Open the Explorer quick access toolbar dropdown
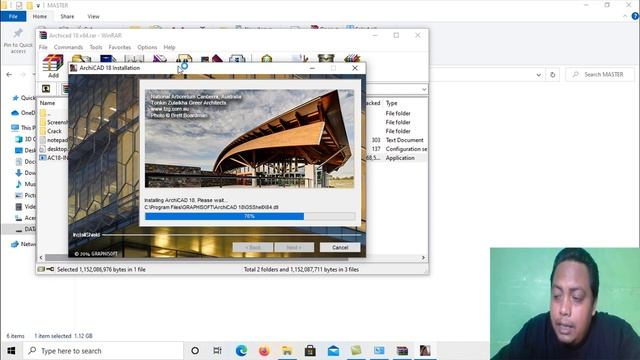This screenshot has height=360, width=640. click(38, 5)
